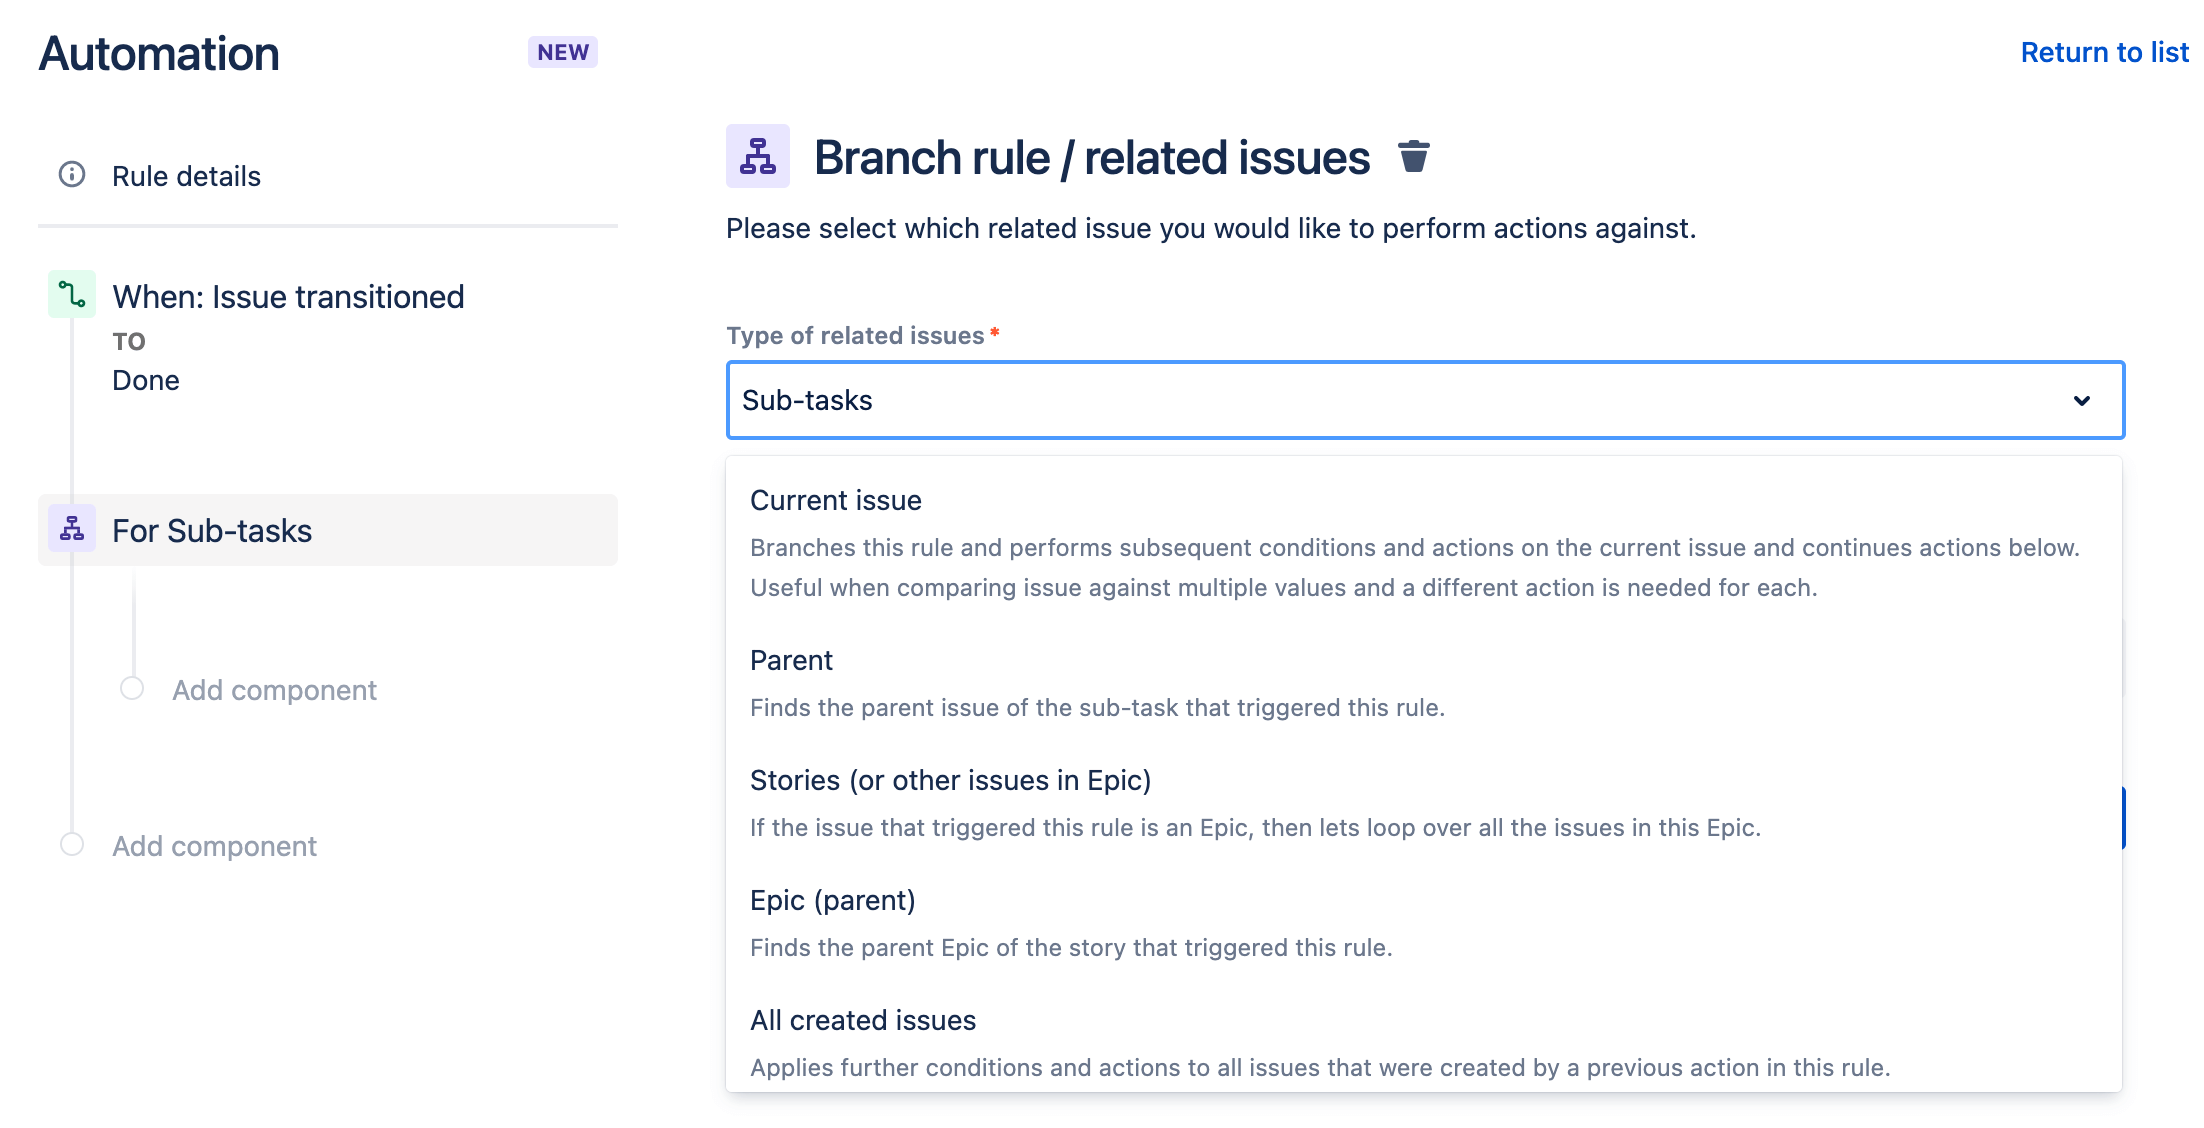Select the When: Issue transitioned step
The image size is (2204, 1128).
[288, 296]
